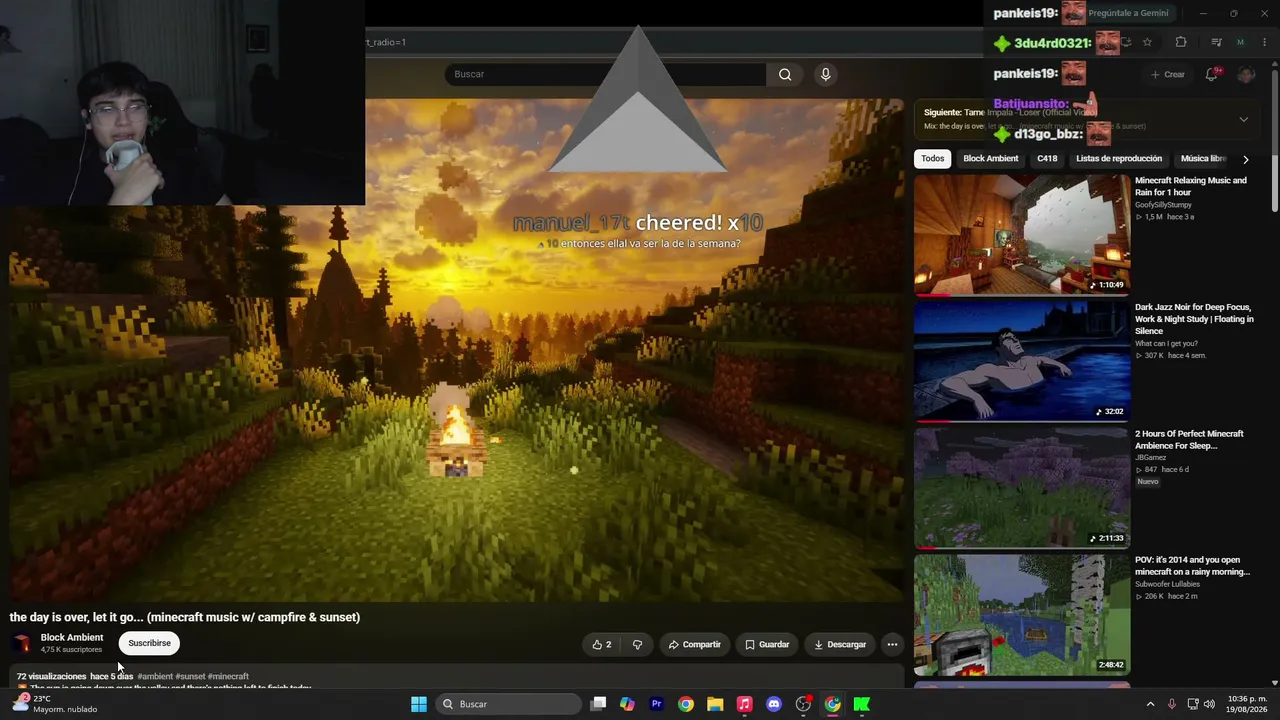
Task: Click the Crear create button
Action: click(1167, 74)
